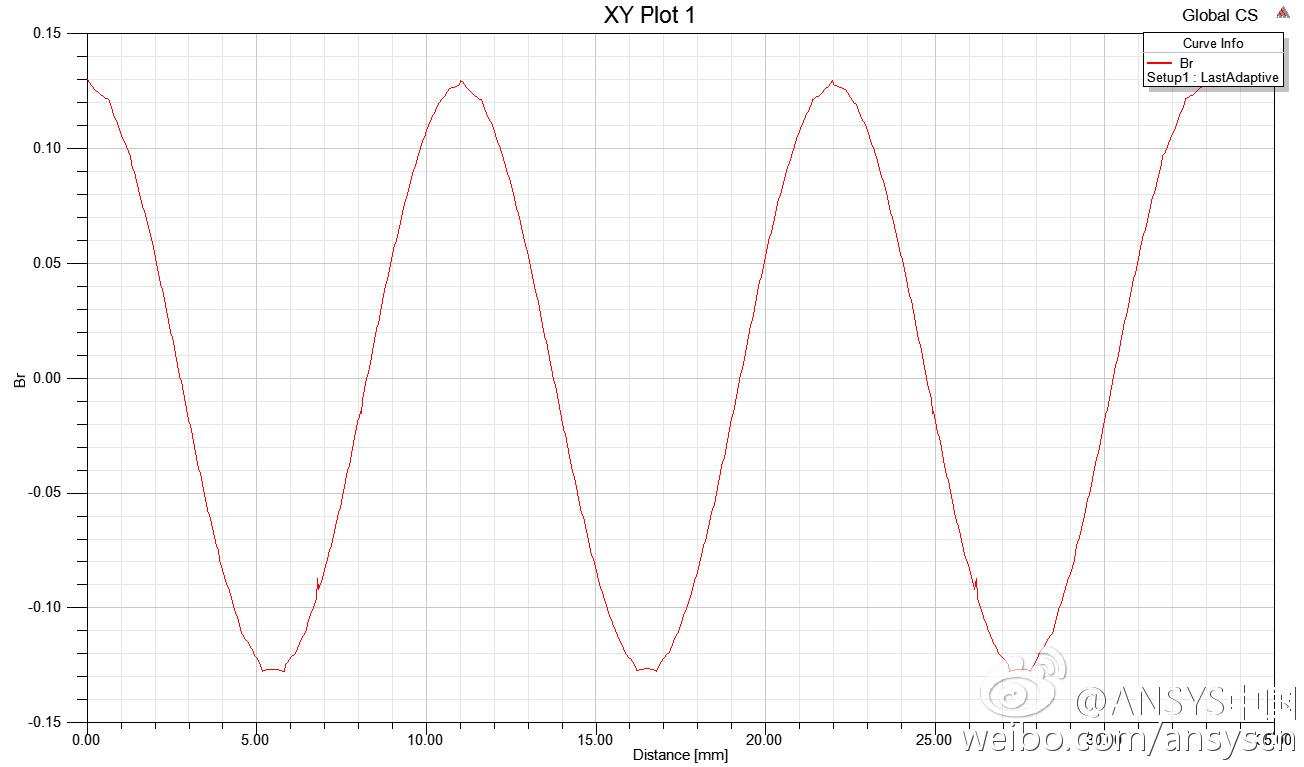
Task: Click the X-axis label "20.00"
Action: tap(765, 740)
